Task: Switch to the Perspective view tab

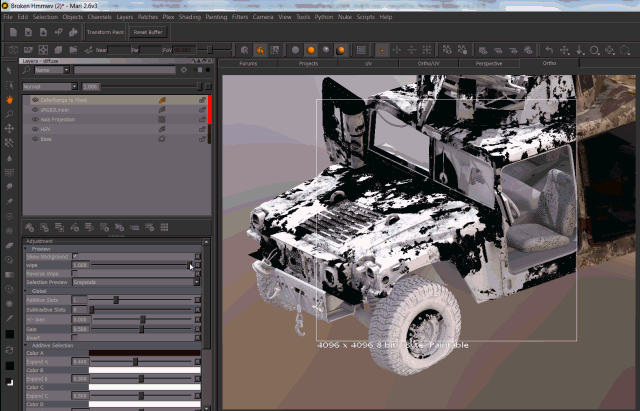Action: coord(489,63)
